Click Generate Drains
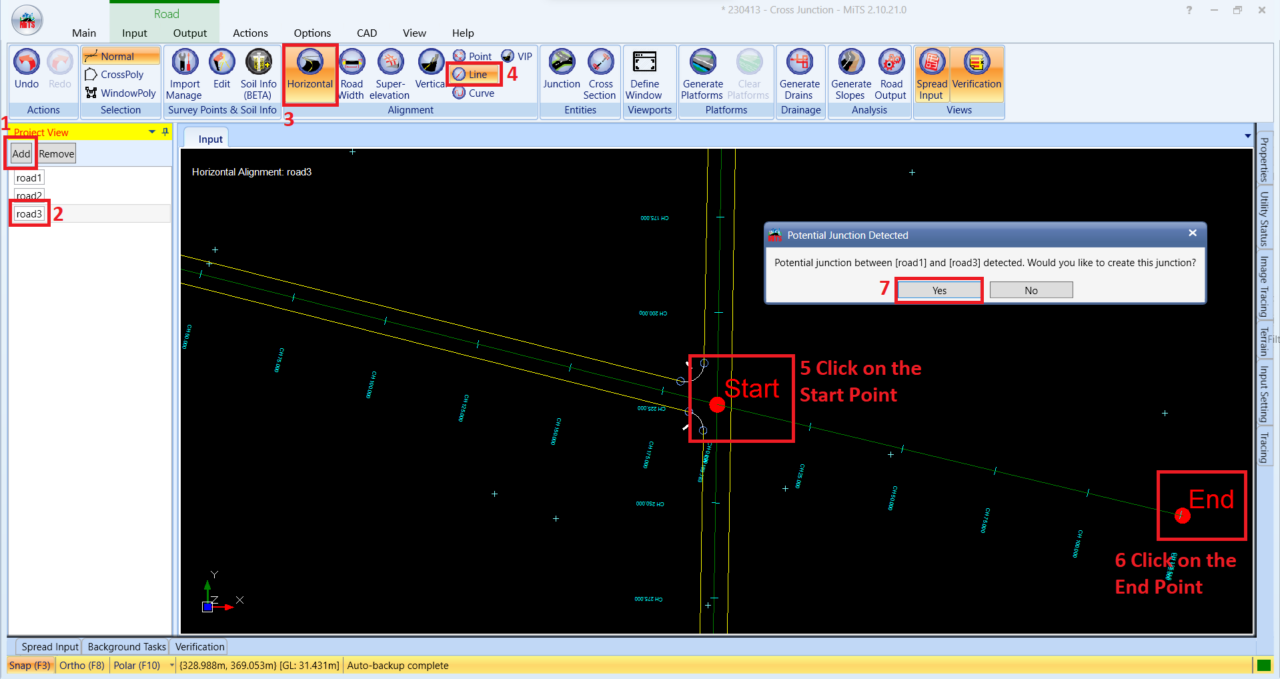1280x679 pixels. tap(800, 70)
